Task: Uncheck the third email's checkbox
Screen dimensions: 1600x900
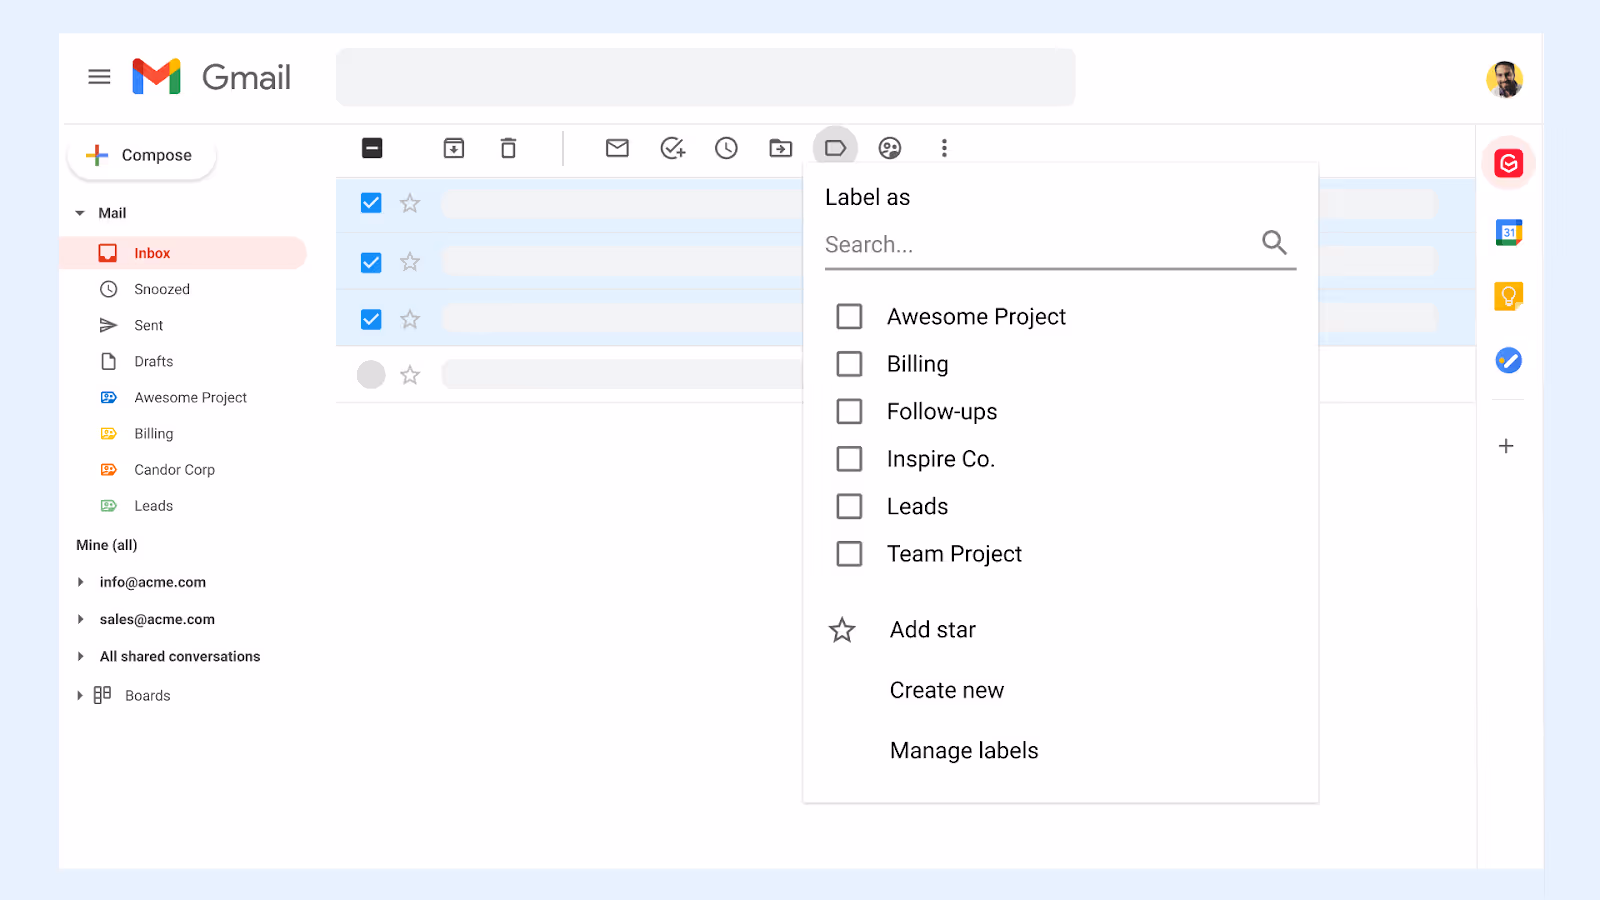Action: [371, 319]
